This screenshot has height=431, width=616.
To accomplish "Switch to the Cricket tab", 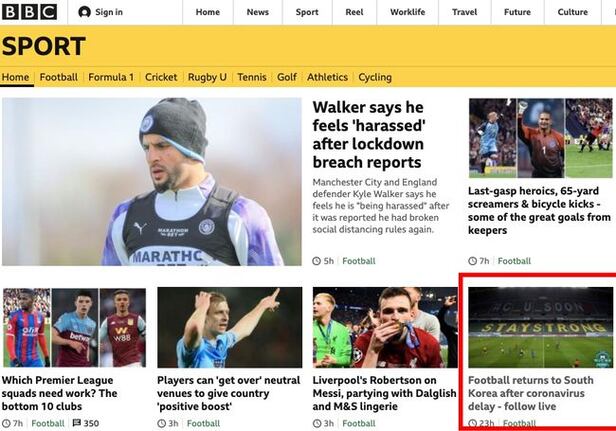I will (x=161, y=77).
